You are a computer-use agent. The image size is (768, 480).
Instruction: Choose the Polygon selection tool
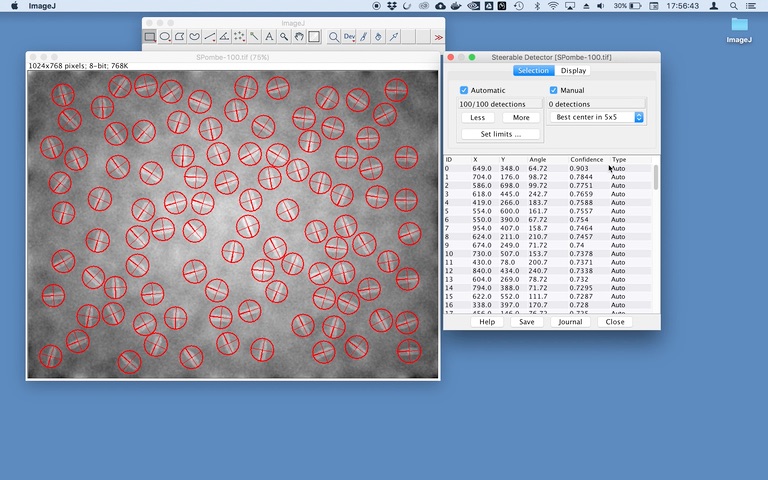(180, 37)
